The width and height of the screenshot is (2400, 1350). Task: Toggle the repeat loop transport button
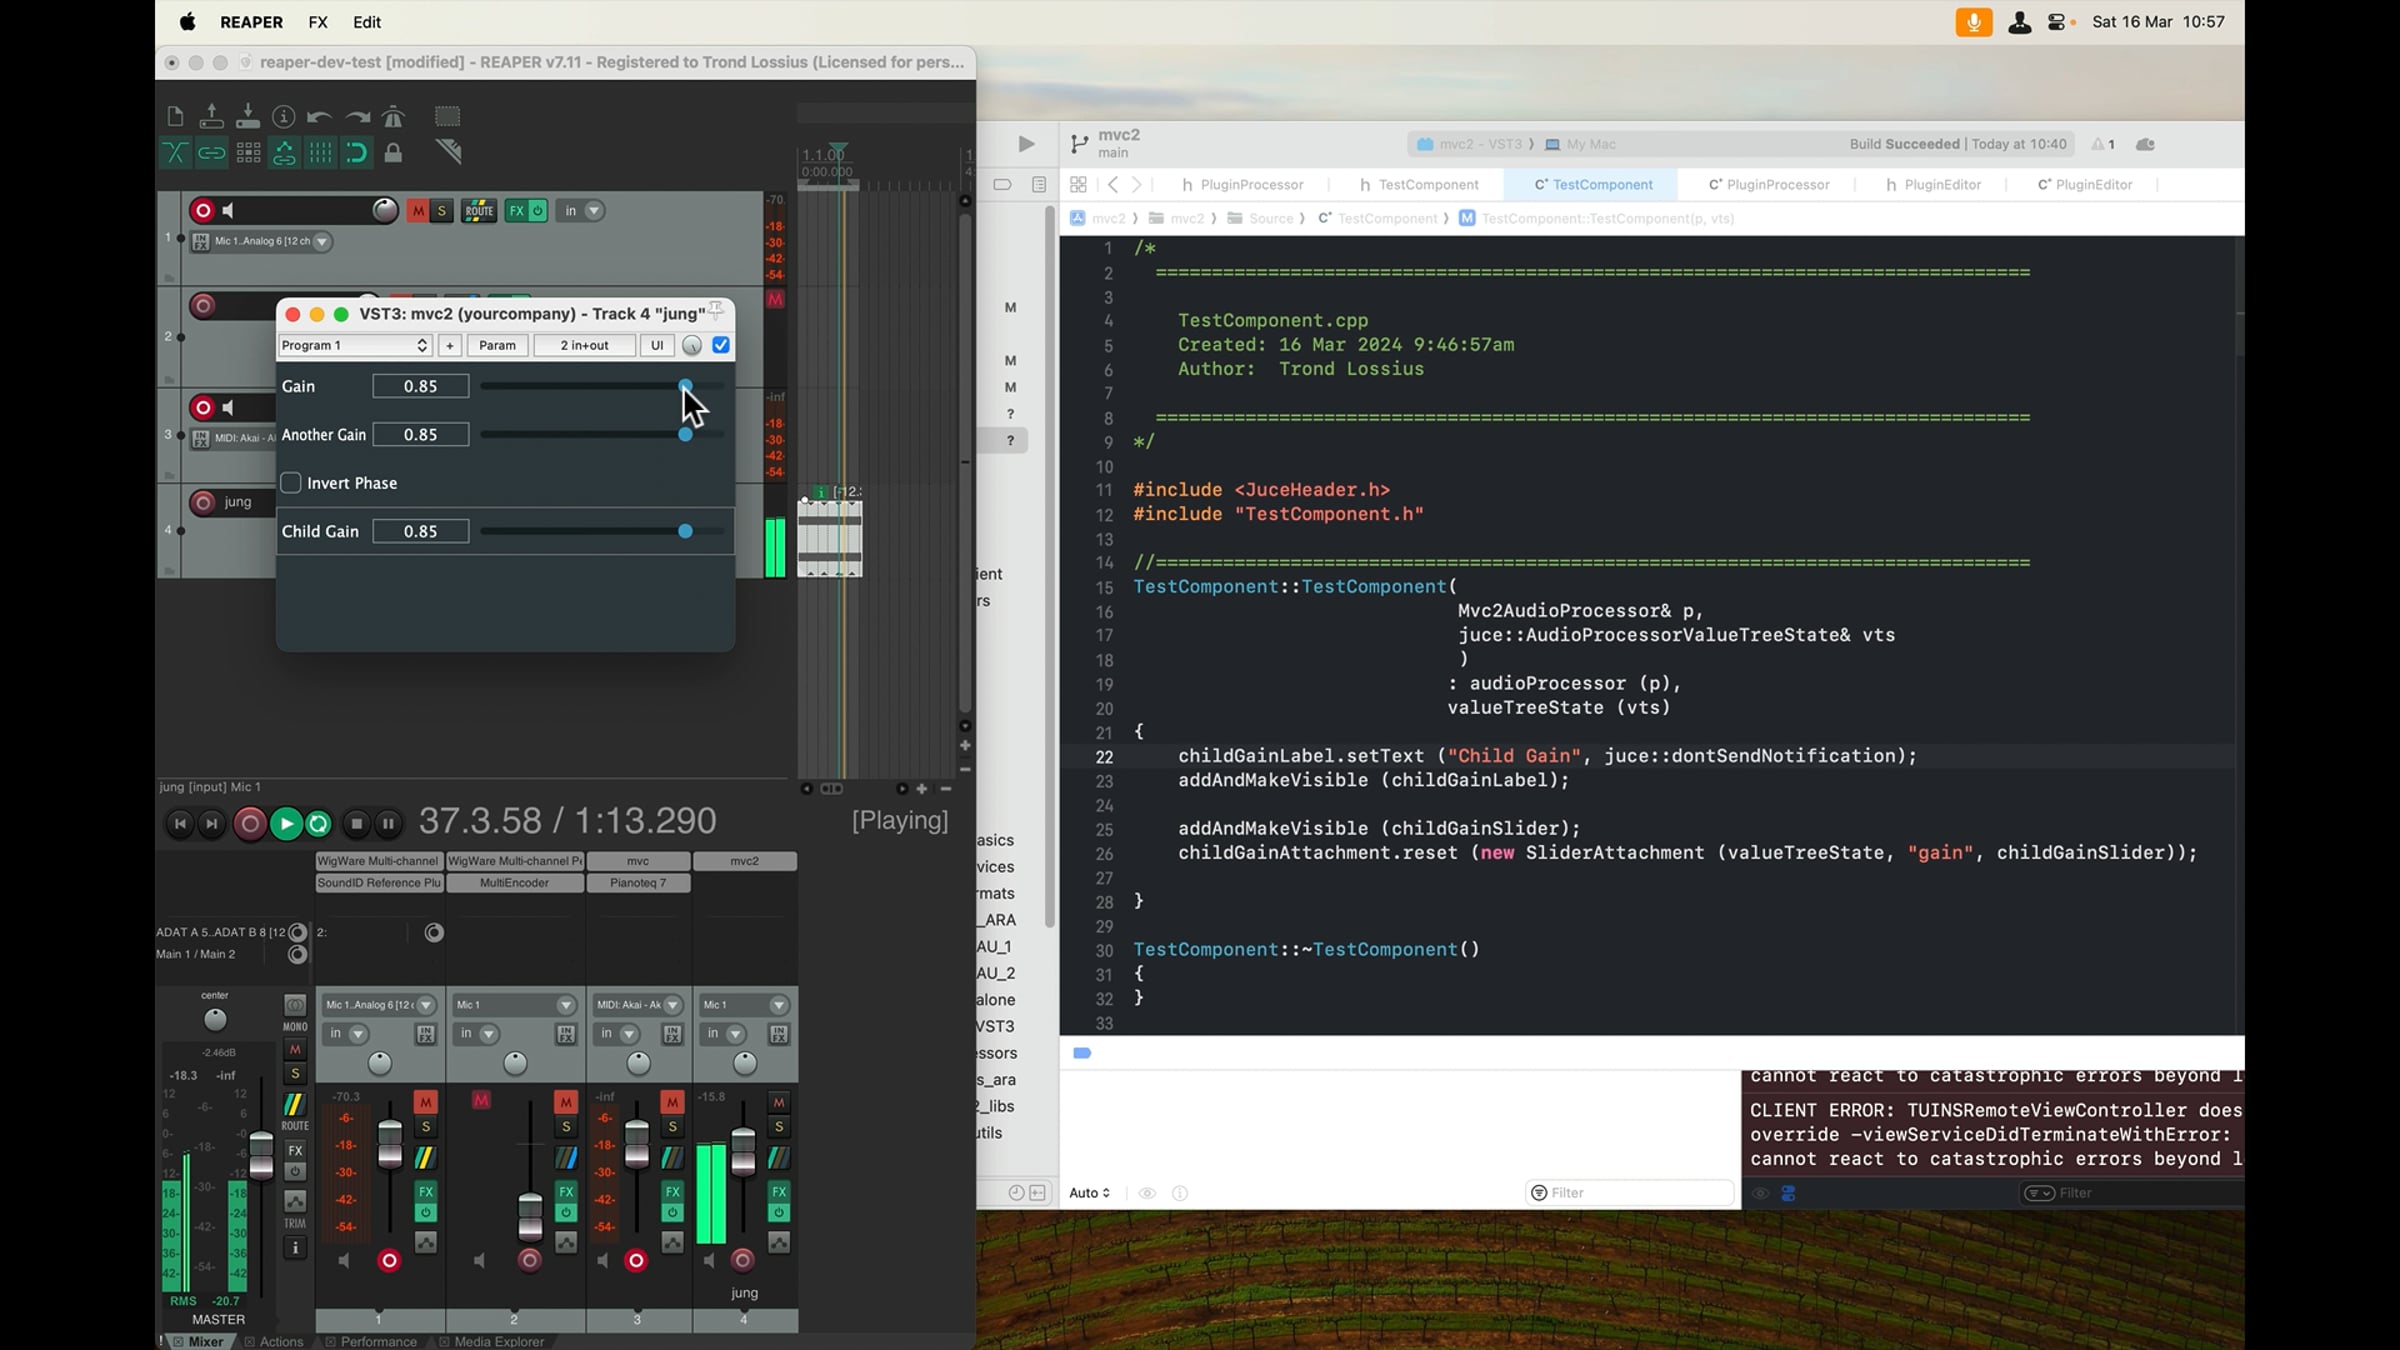point(319,823)
